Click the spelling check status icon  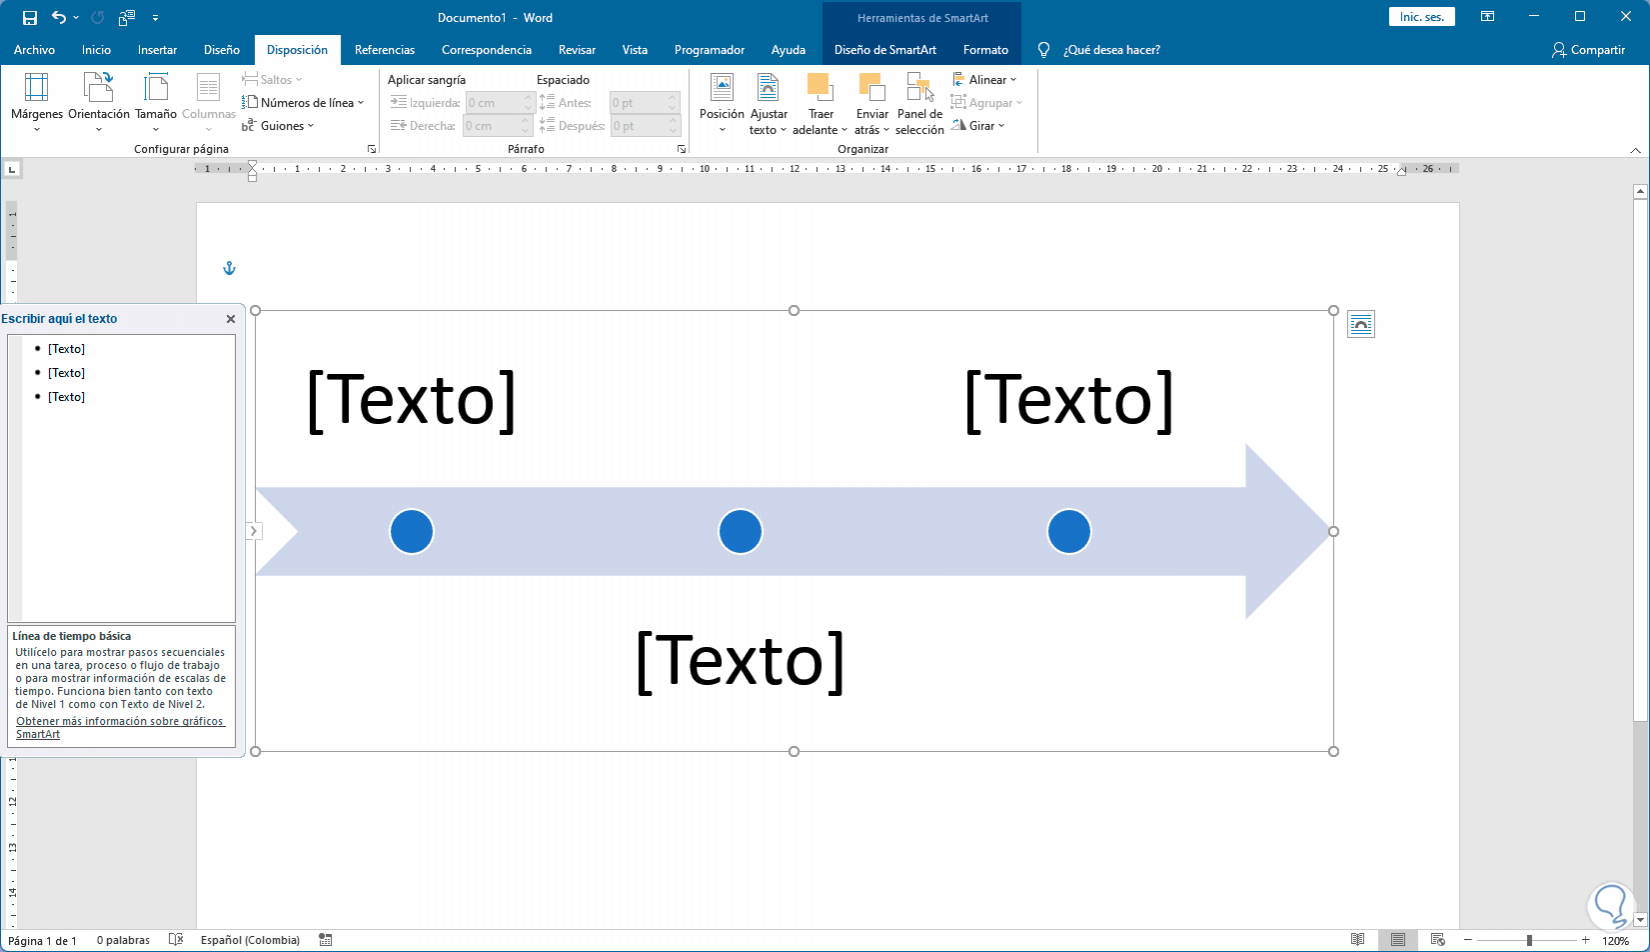(176, 940)
